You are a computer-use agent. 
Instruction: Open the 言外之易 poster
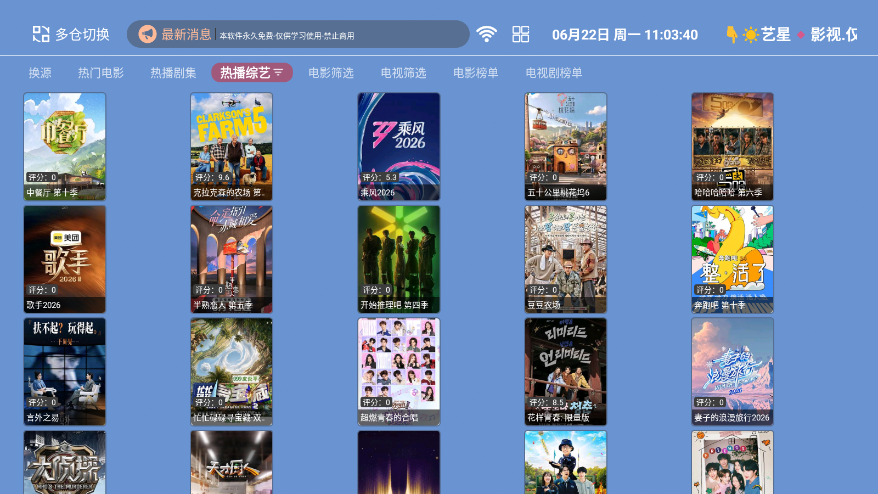click(64, 371)
